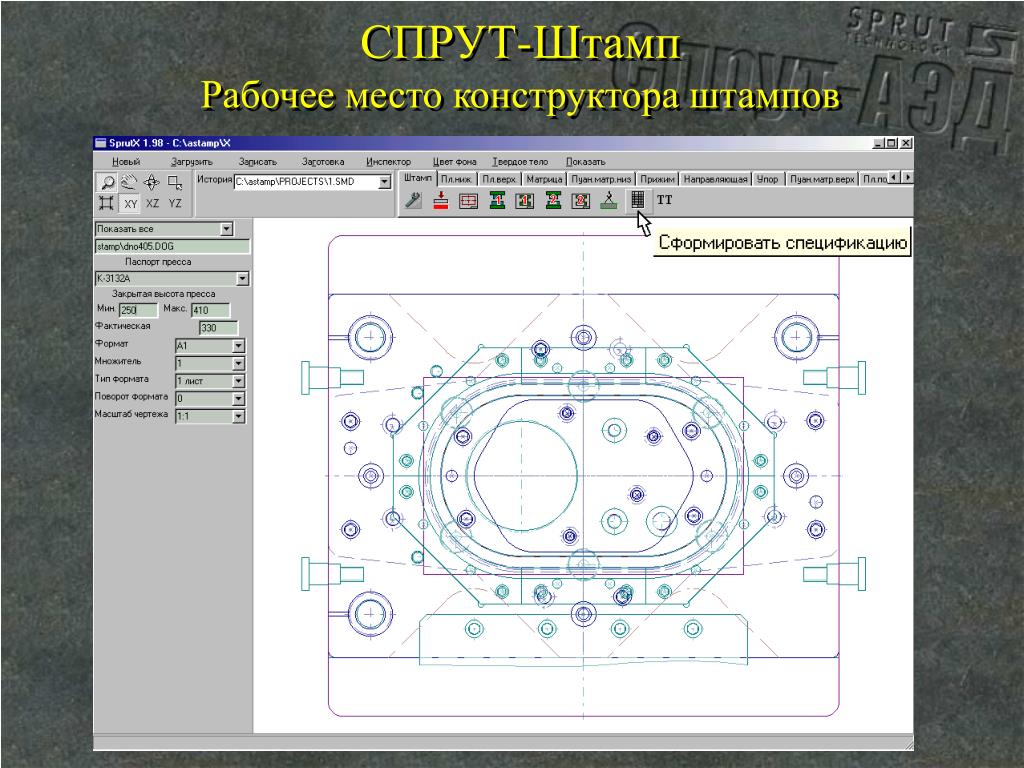Click the Мин. height field
The image size is (1024, 768).
[138, 310]
